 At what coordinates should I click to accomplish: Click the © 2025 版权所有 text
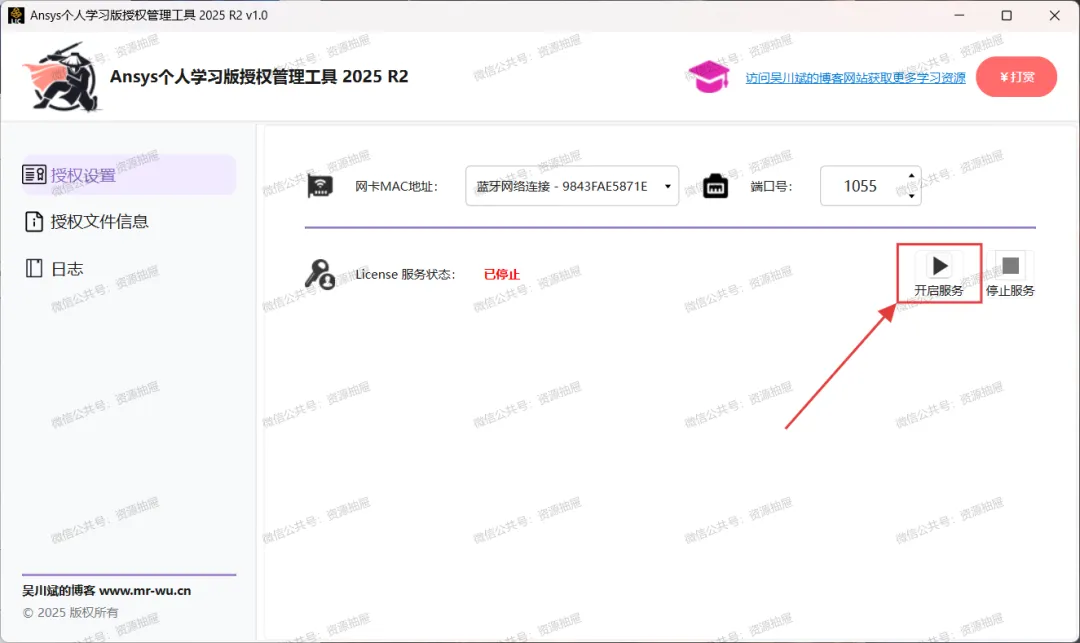point(70,613)
